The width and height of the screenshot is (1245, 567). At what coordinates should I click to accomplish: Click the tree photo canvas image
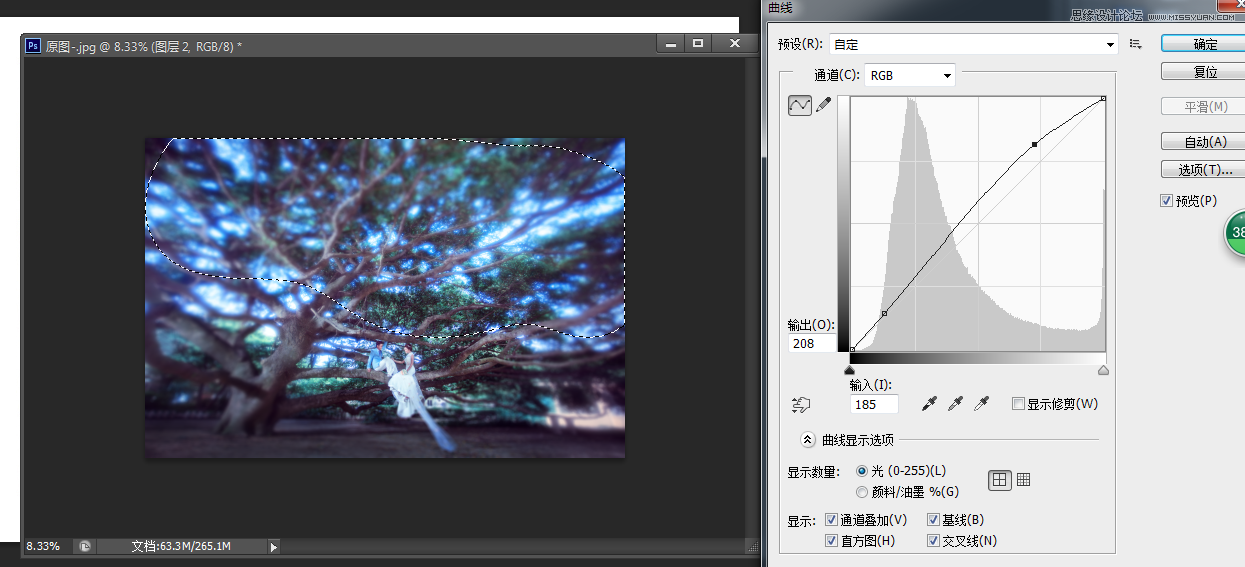click(385, 298)
